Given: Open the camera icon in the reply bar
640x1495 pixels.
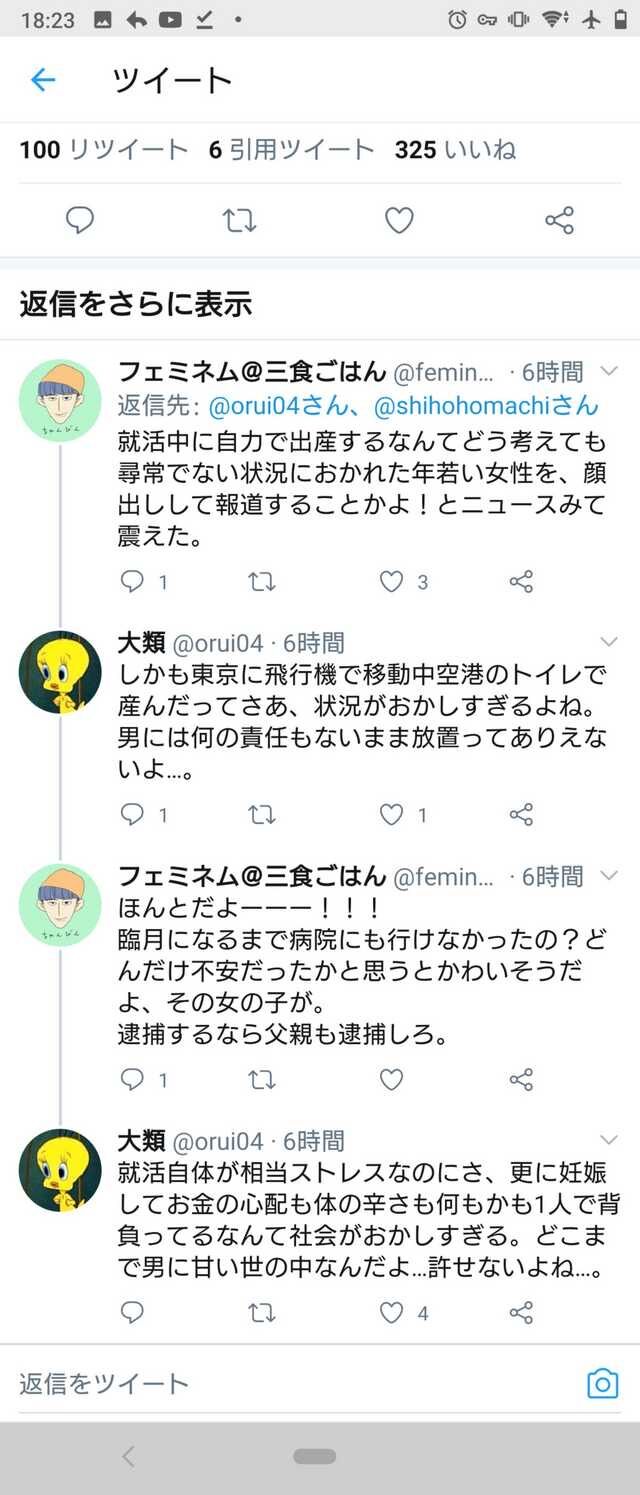Looking at the screenshot, I should click(x=602, y=1383).
